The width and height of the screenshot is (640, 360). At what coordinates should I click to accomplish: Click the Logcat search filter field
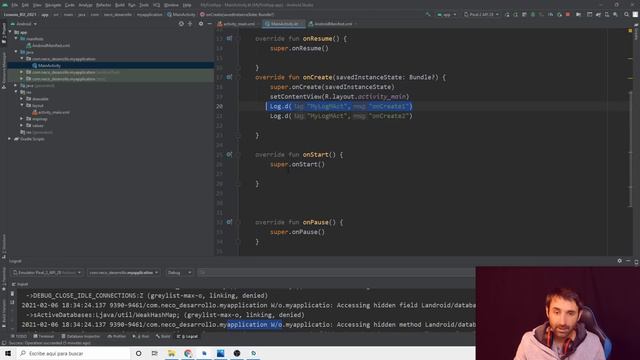pos(337,272)
